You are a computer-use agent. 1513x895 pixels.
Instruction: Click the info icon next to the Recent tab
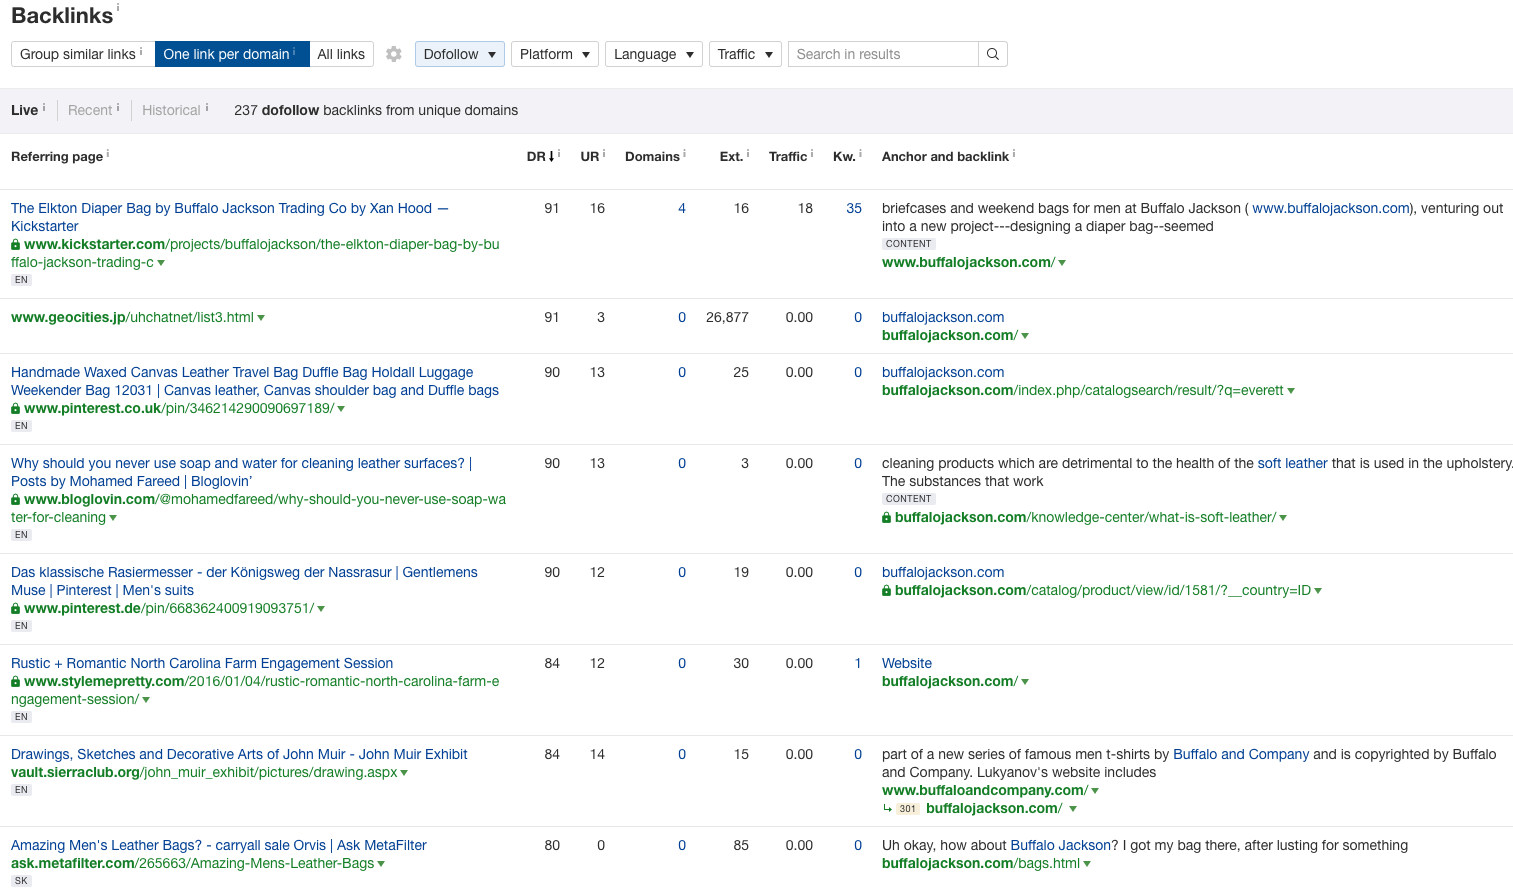click(118, 107)
